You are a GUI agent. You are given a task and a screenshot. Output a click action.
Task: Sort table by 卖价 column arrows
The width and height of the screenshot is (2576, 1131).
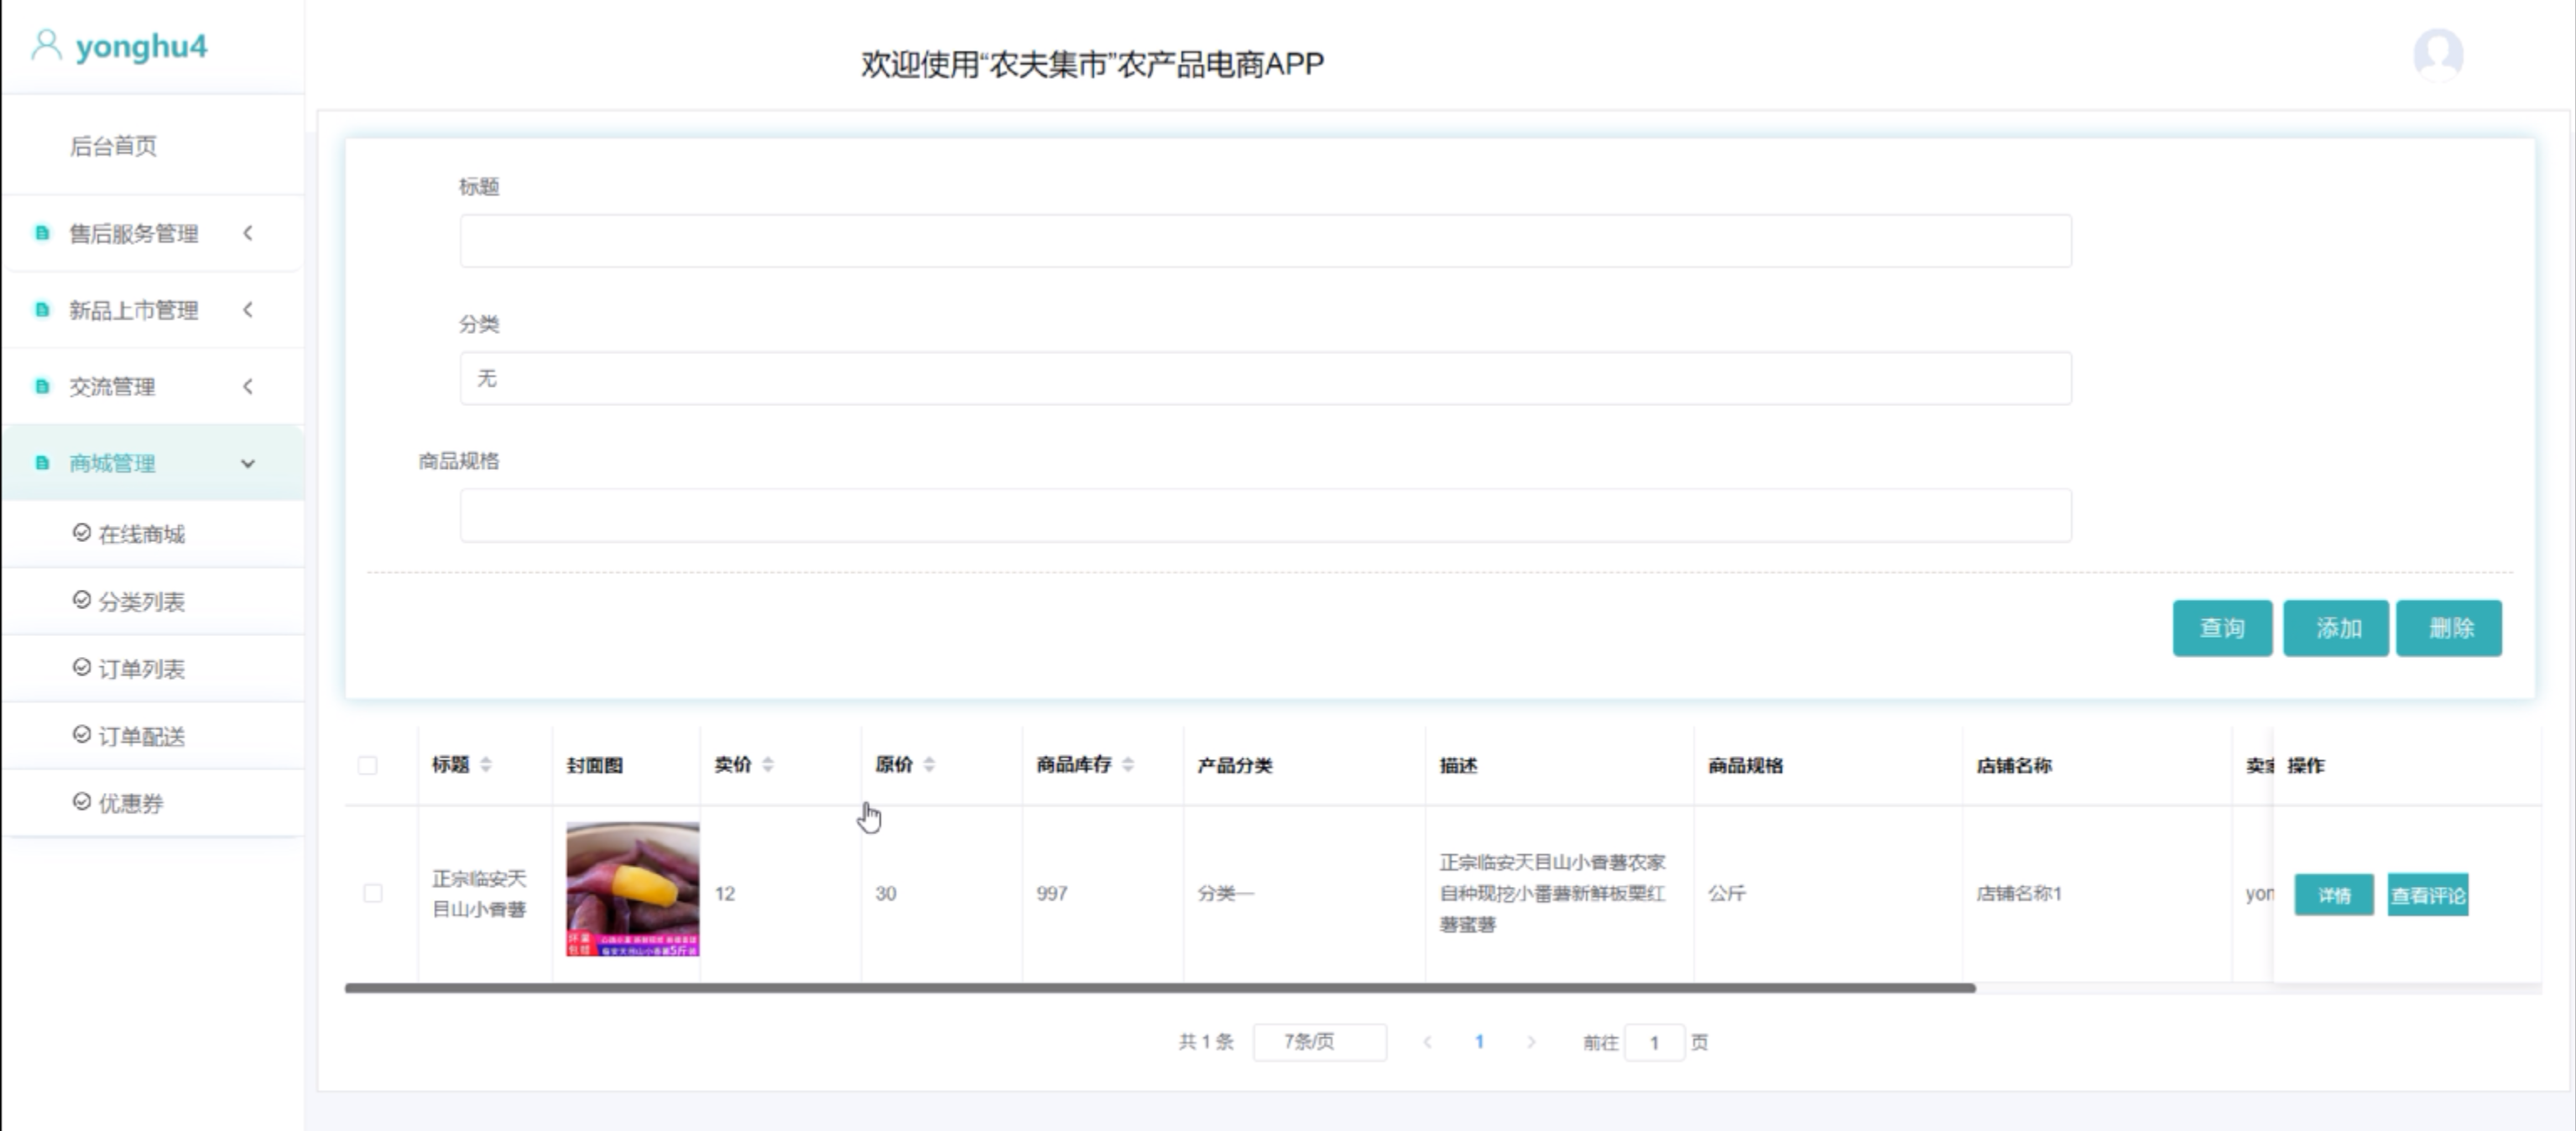pyautogui.click(x=768, y=765)
